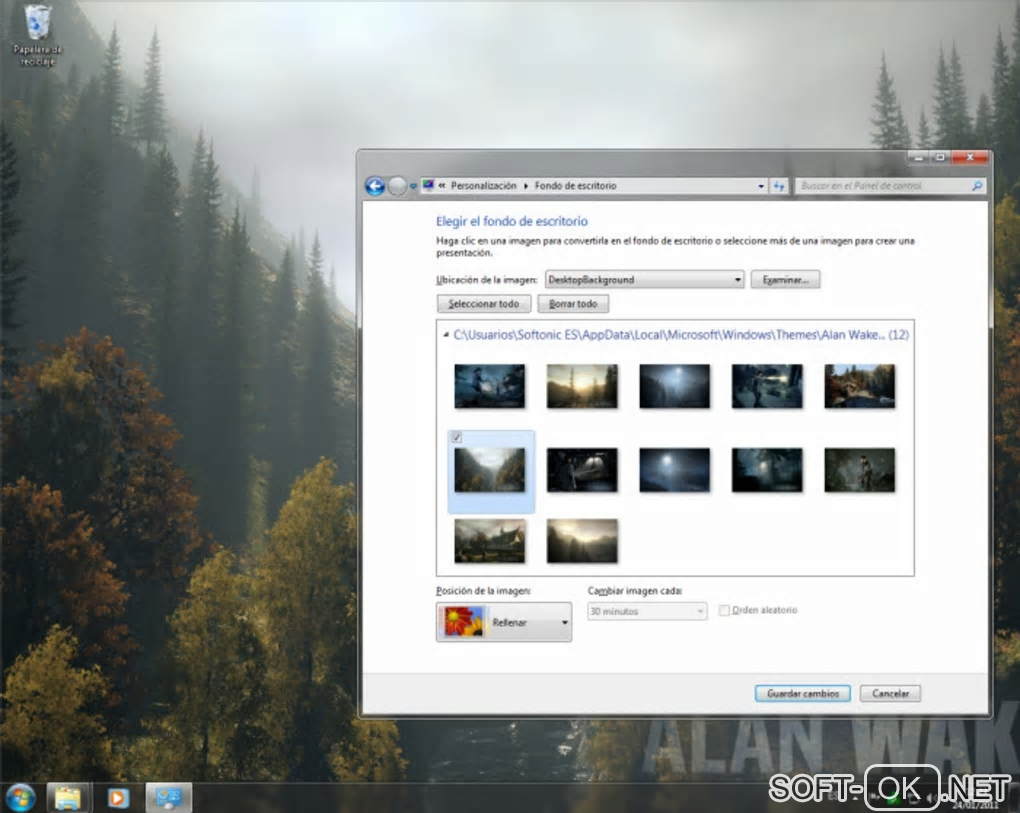
Task: Click the Back arrow in the window
Action: pyautogui.click(x=375, y=186)
